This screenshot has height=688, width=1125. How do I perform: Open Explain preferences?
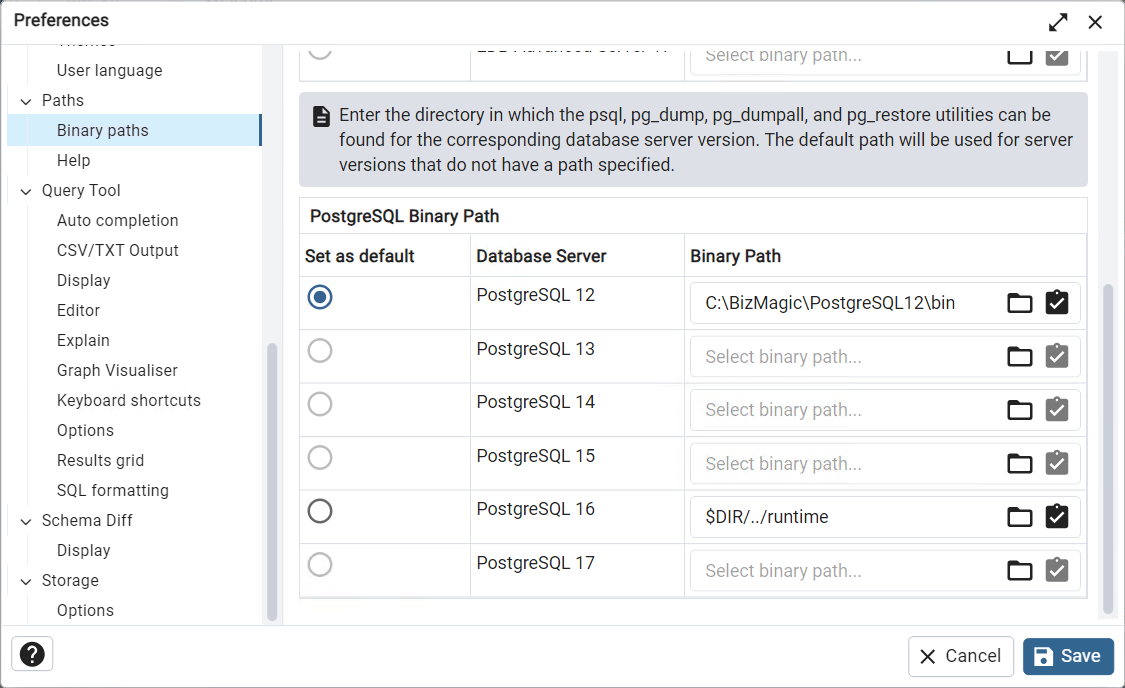pyautogui.click(x=83, y=341)
